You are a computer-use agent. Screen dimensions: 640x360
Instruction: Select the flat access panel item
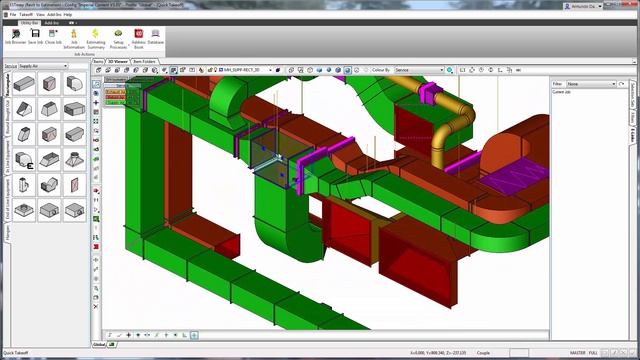pyautogui.click(x=75, y=185)
